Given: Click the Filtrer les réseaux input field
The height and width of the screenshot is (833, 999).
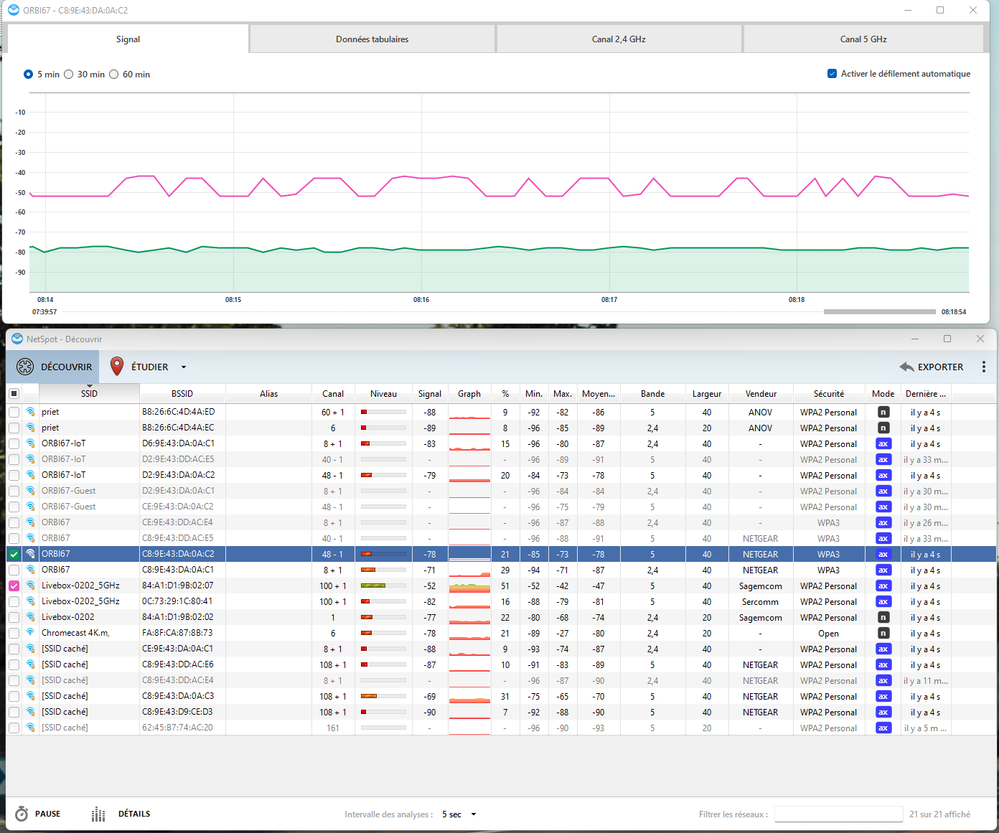Looking at the screenshot, I should [838, 814].
